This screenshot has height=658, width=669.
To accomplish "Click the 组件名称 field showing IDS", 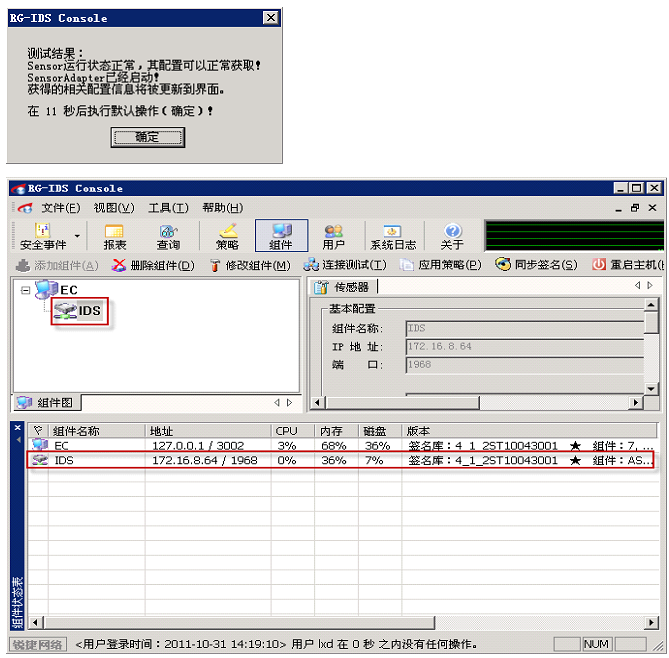I will point(525,329).
